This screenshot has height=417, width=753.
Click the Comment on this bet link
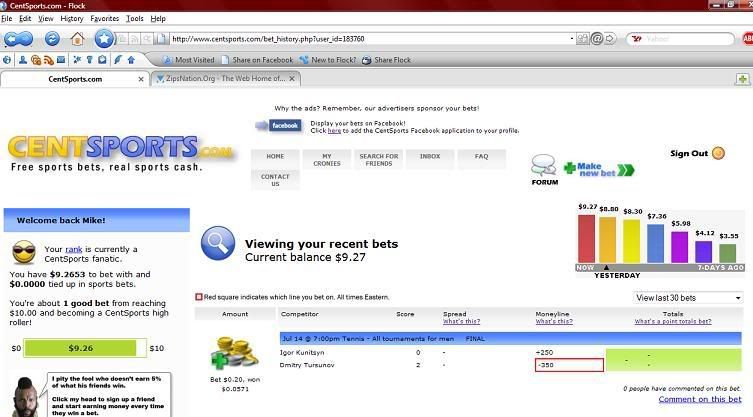[x=700, y=399]
